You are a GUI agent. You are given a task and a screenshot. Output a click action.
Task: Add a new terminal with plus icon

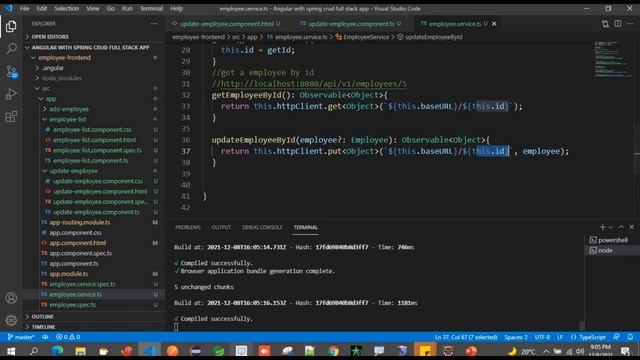click(x=602, y=227)
